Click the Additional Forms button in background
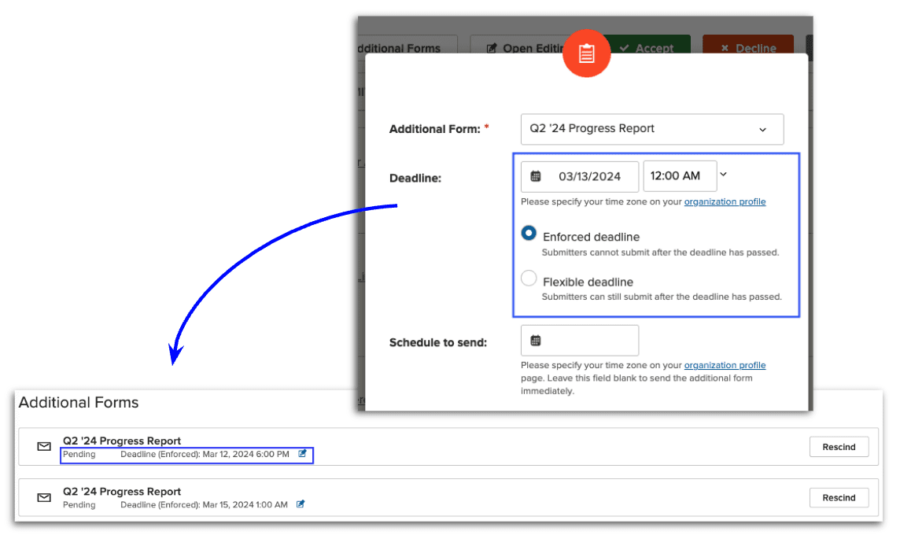This screenshot has width=900, height=535. pyautogui.click(x=408, y=46)
